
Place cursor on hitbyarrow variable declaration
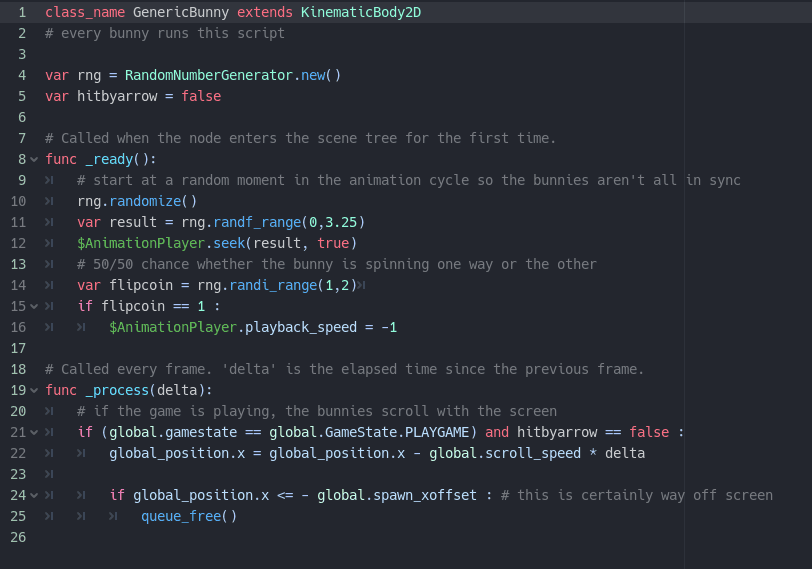coord(117,96)
